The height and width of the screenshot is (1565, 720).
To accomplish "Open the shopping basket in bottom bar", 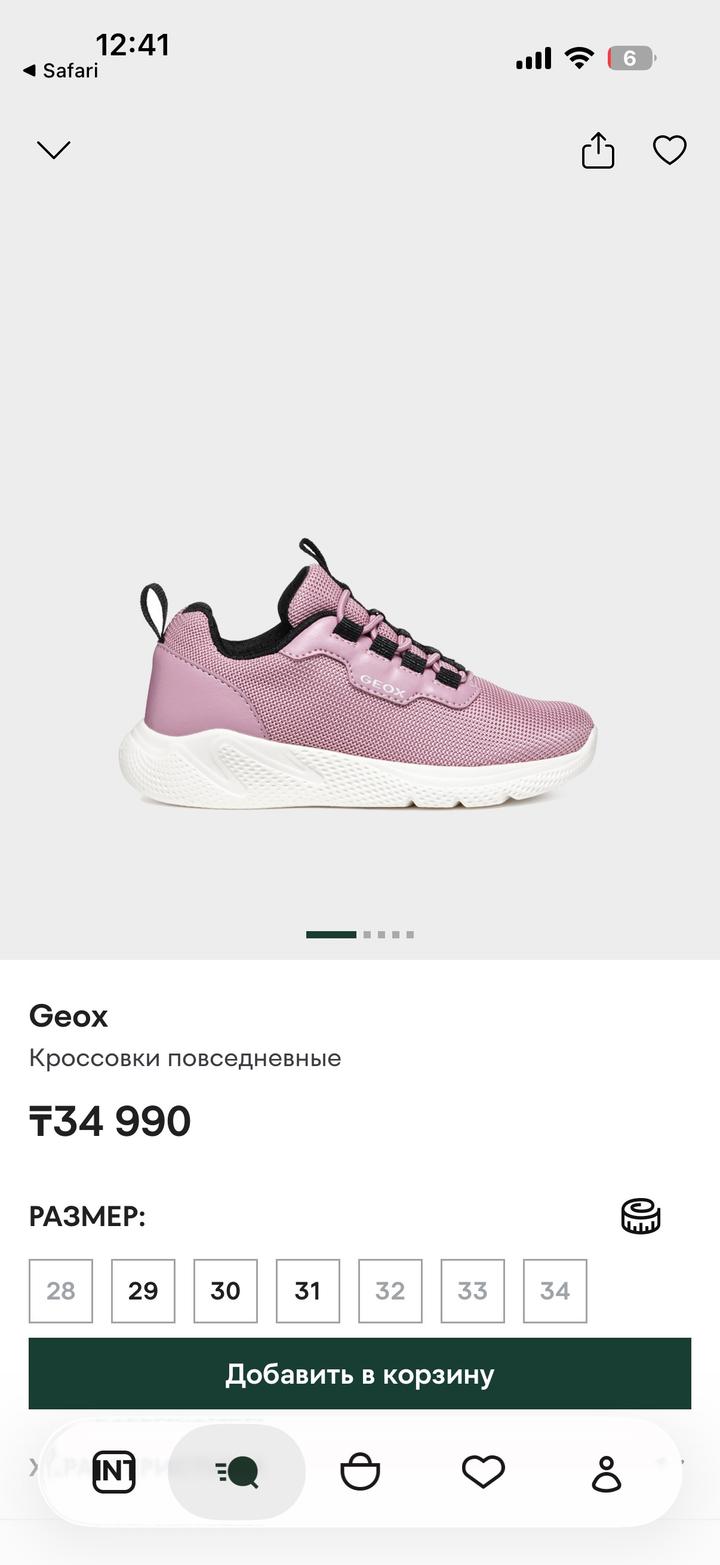I will pos(360,1472).
